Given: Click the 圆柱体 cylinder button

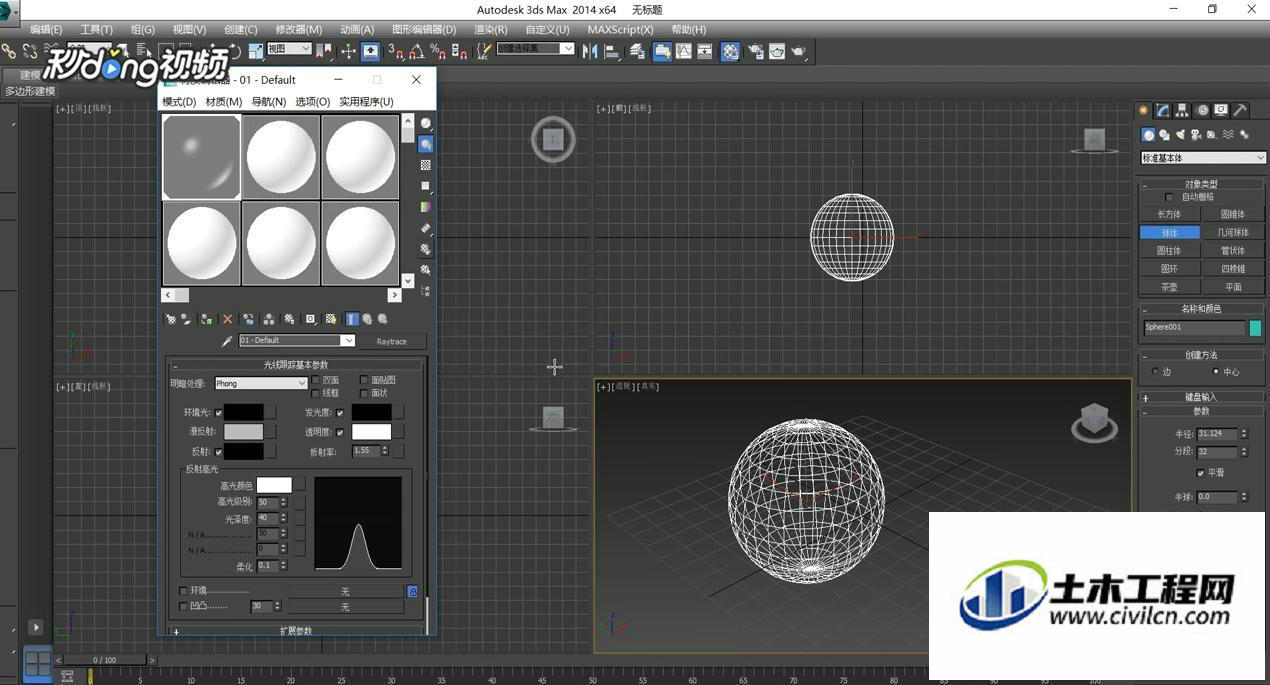Looking at the screenshot, I should point(1169,250).
